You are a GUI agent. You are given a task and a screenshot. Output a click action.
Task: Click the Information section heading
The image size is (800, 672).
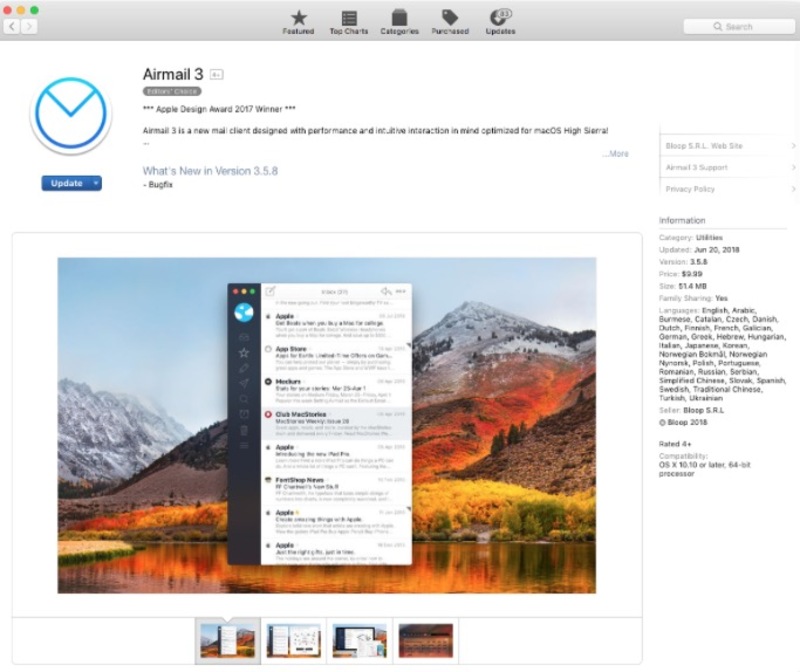682,220
